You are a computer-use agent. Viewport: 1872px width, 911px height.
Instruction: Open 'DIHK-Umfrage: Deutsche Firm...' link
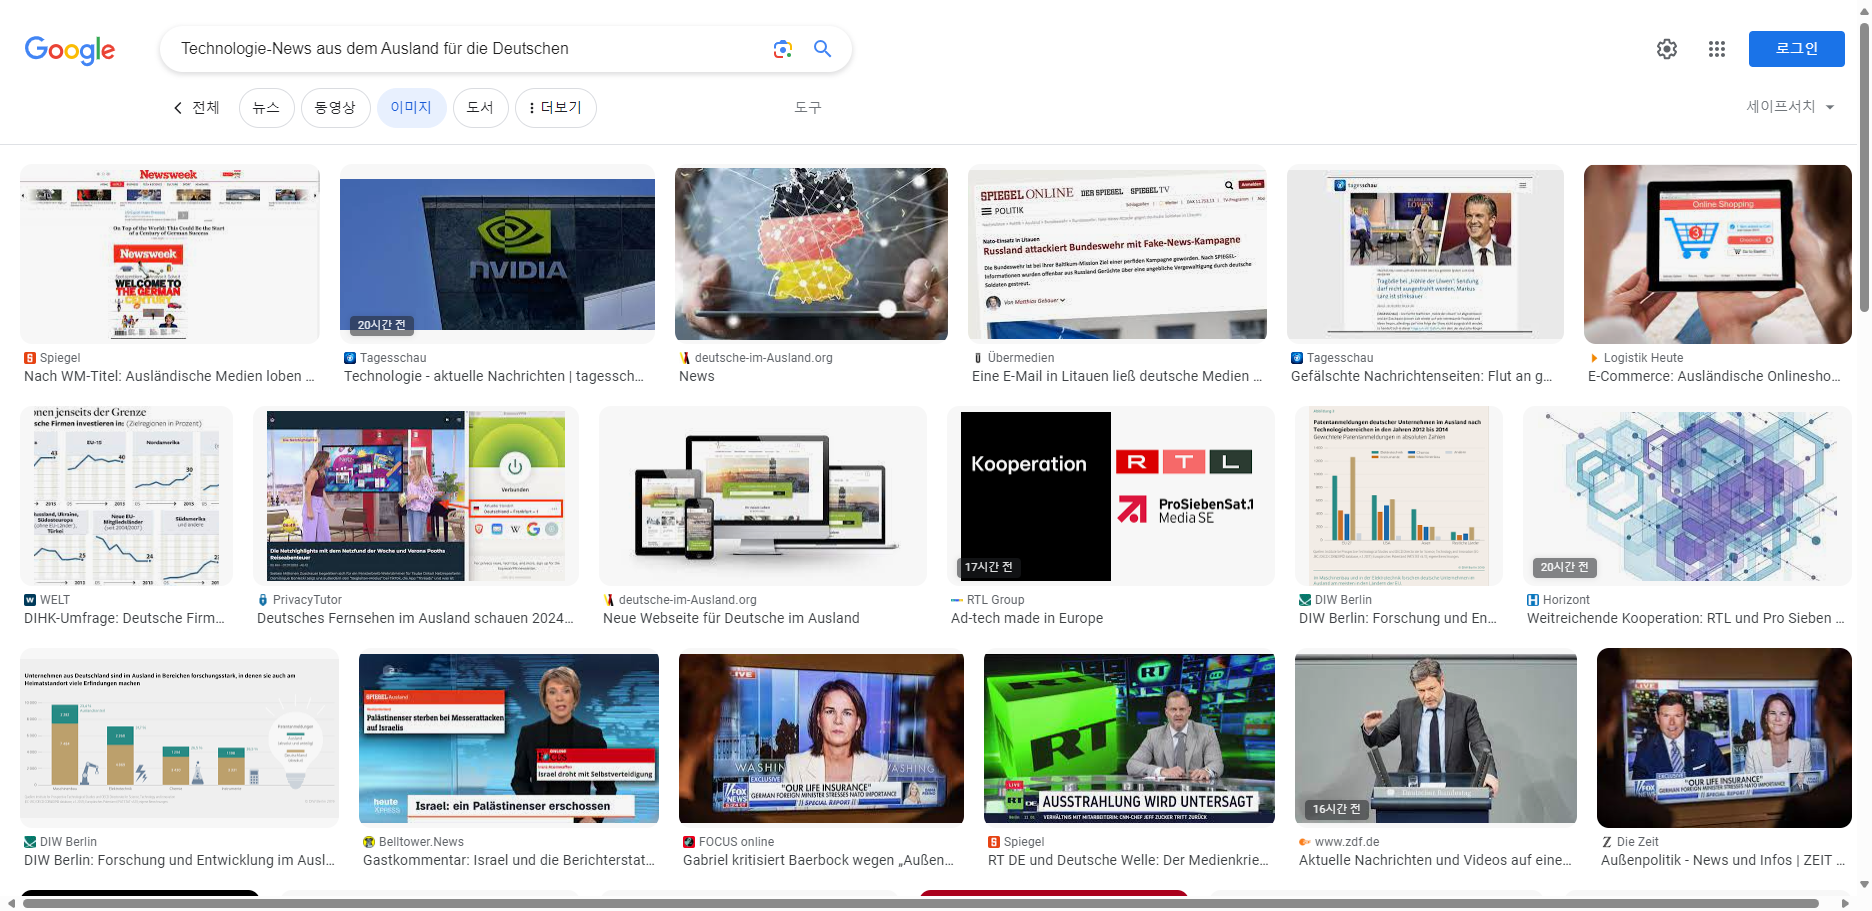[x=124, y=618]
